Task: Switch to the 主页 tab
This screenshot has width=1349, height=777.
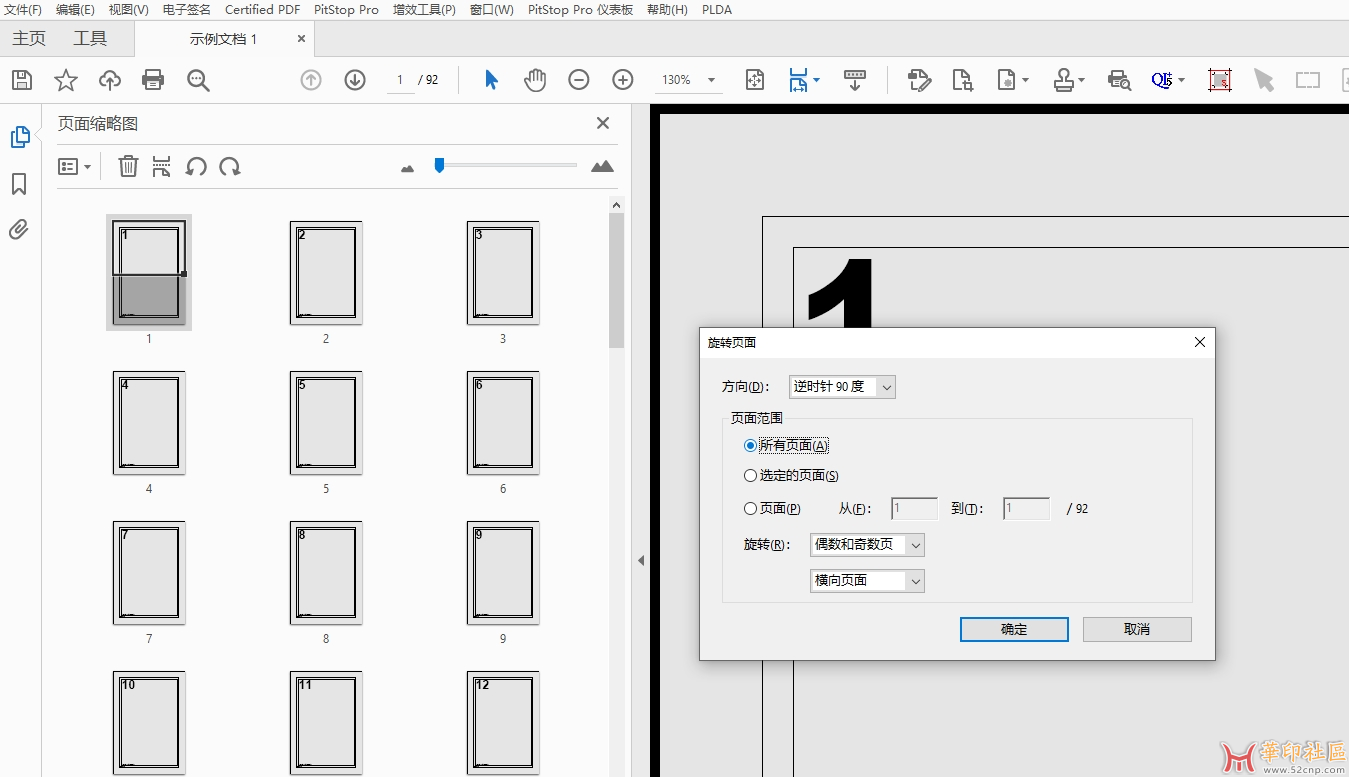Action: pos(29,39)
